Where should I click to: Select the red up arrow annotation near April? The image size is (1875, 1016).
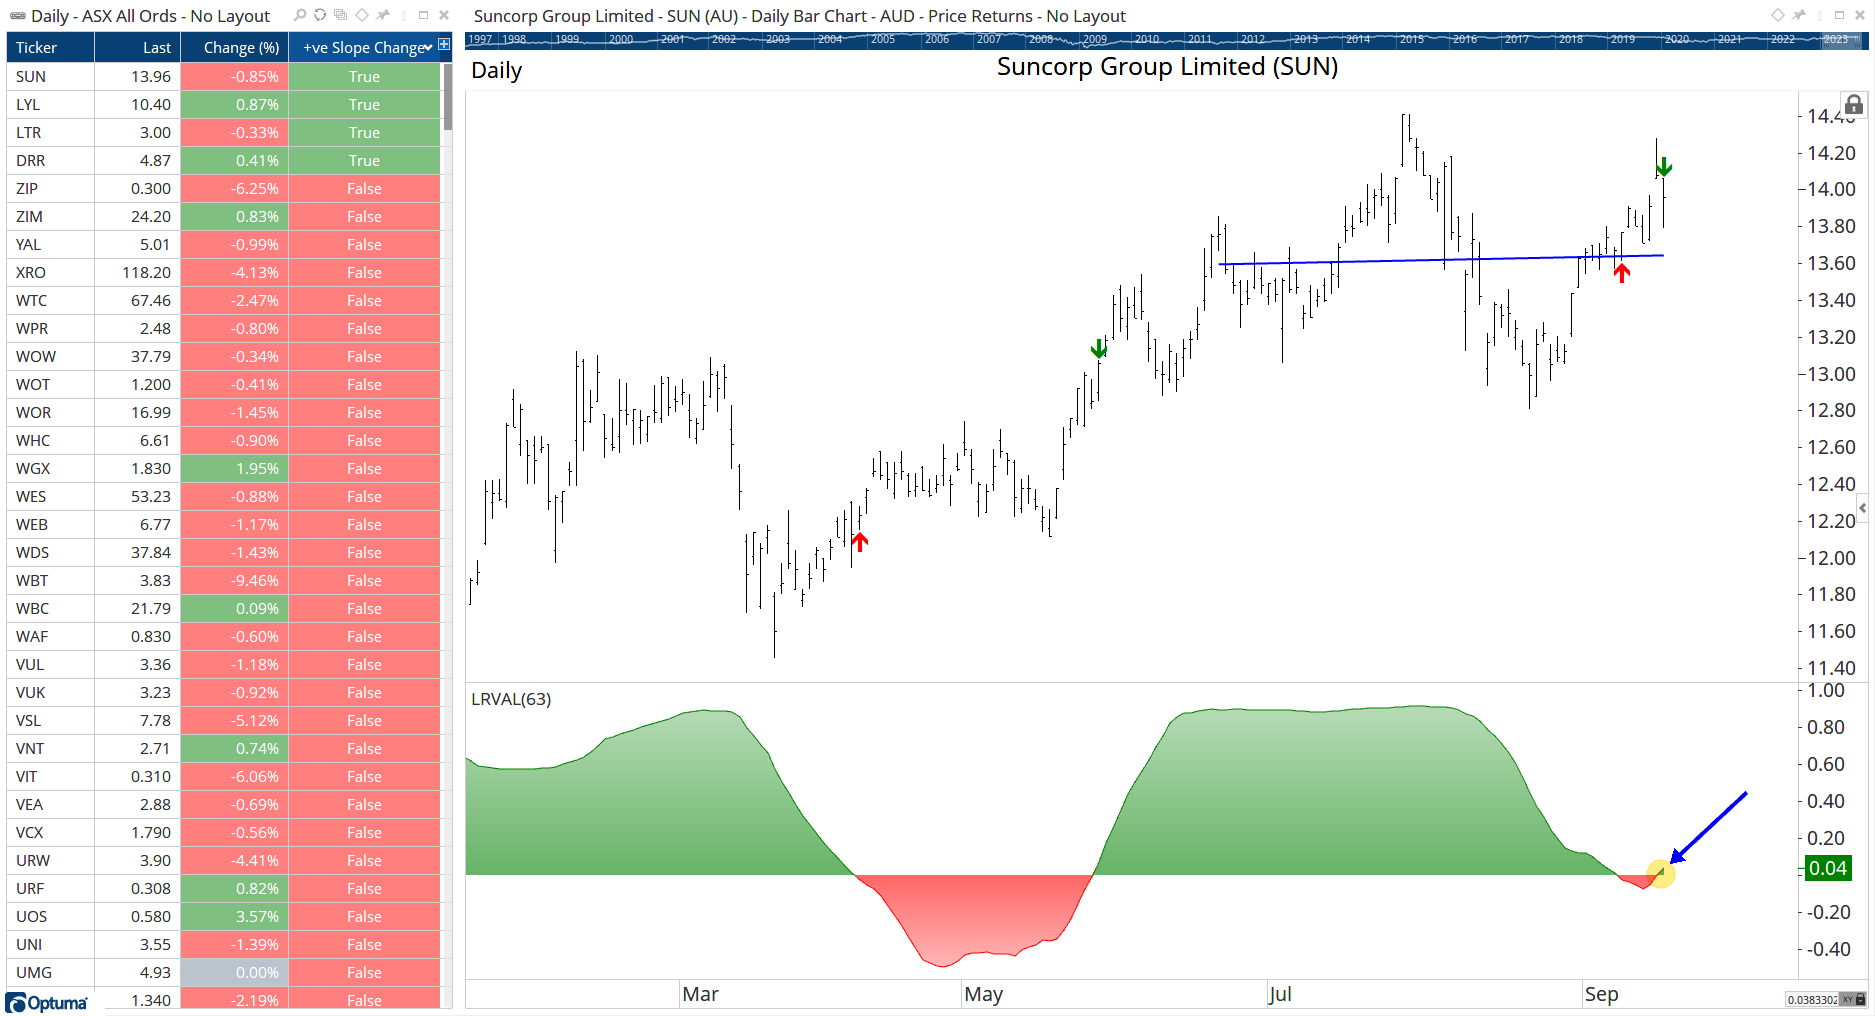click(x=859, y=541)
